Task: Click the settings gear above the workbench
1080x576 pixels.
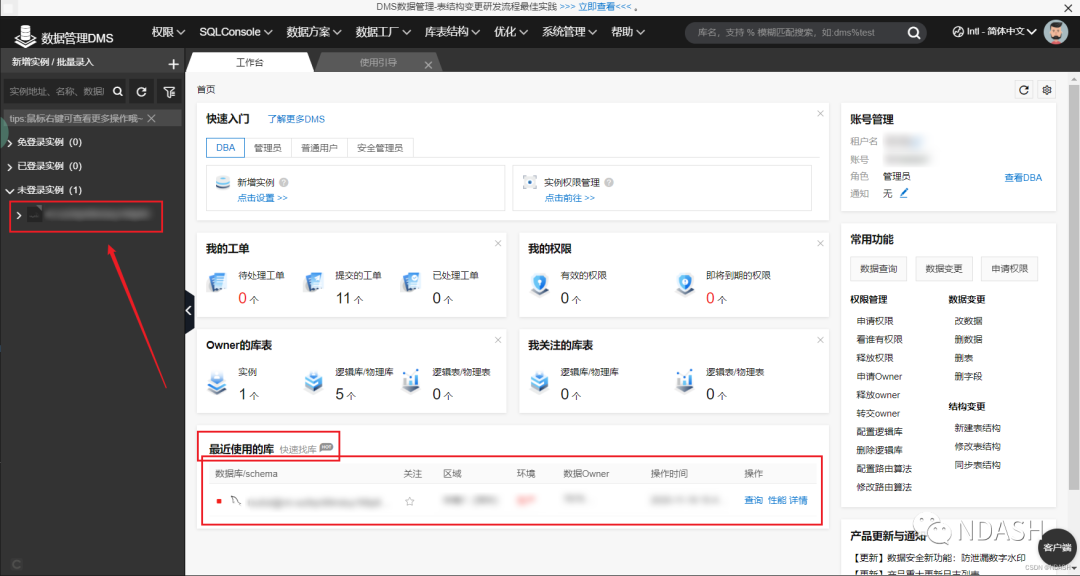Action: (1046, 90)
